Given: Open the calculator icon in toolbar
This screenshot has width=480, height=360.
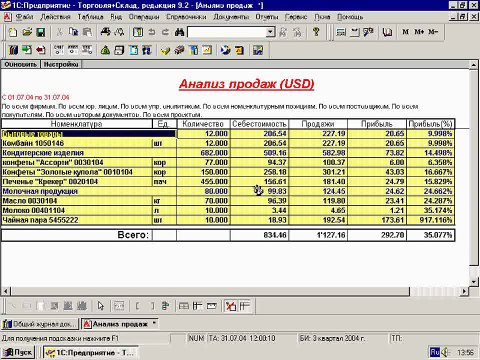Looking at the screenshot, I should tap(341, 32).
